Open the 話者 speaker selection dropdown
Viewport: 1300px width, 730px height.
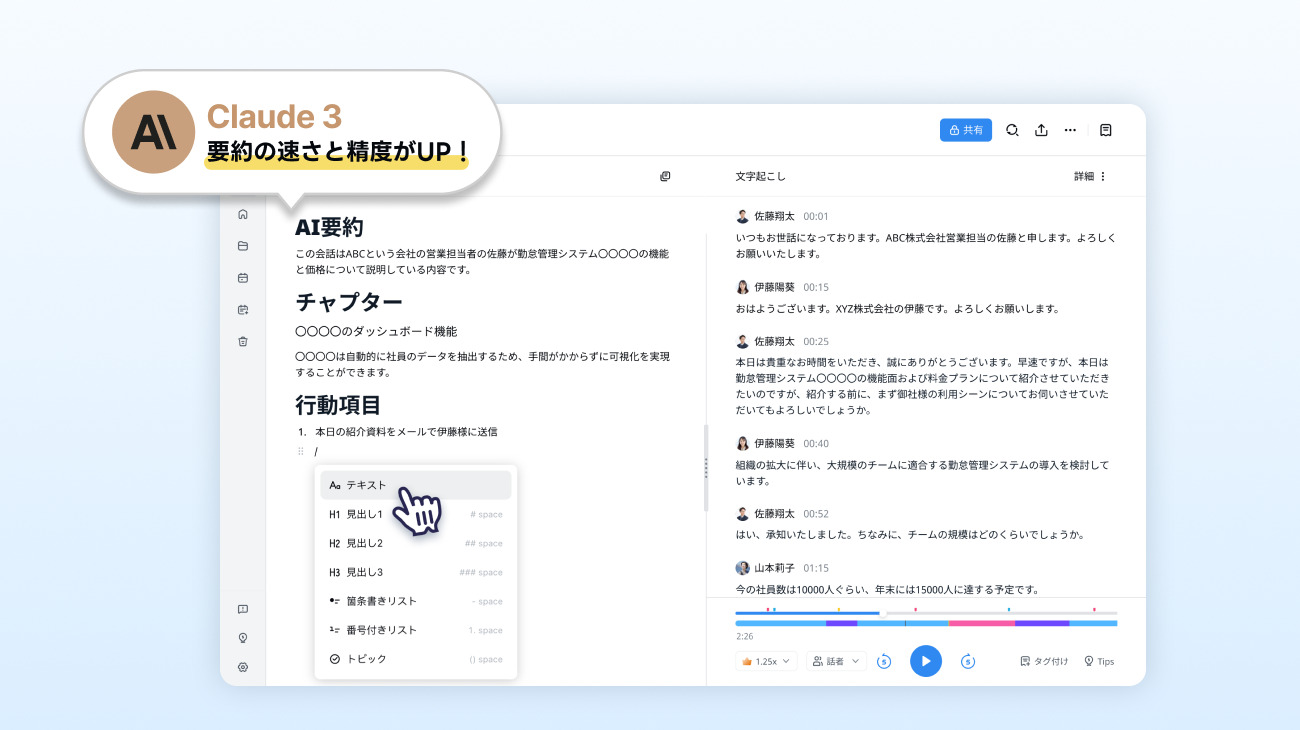[x=835, y=661]
